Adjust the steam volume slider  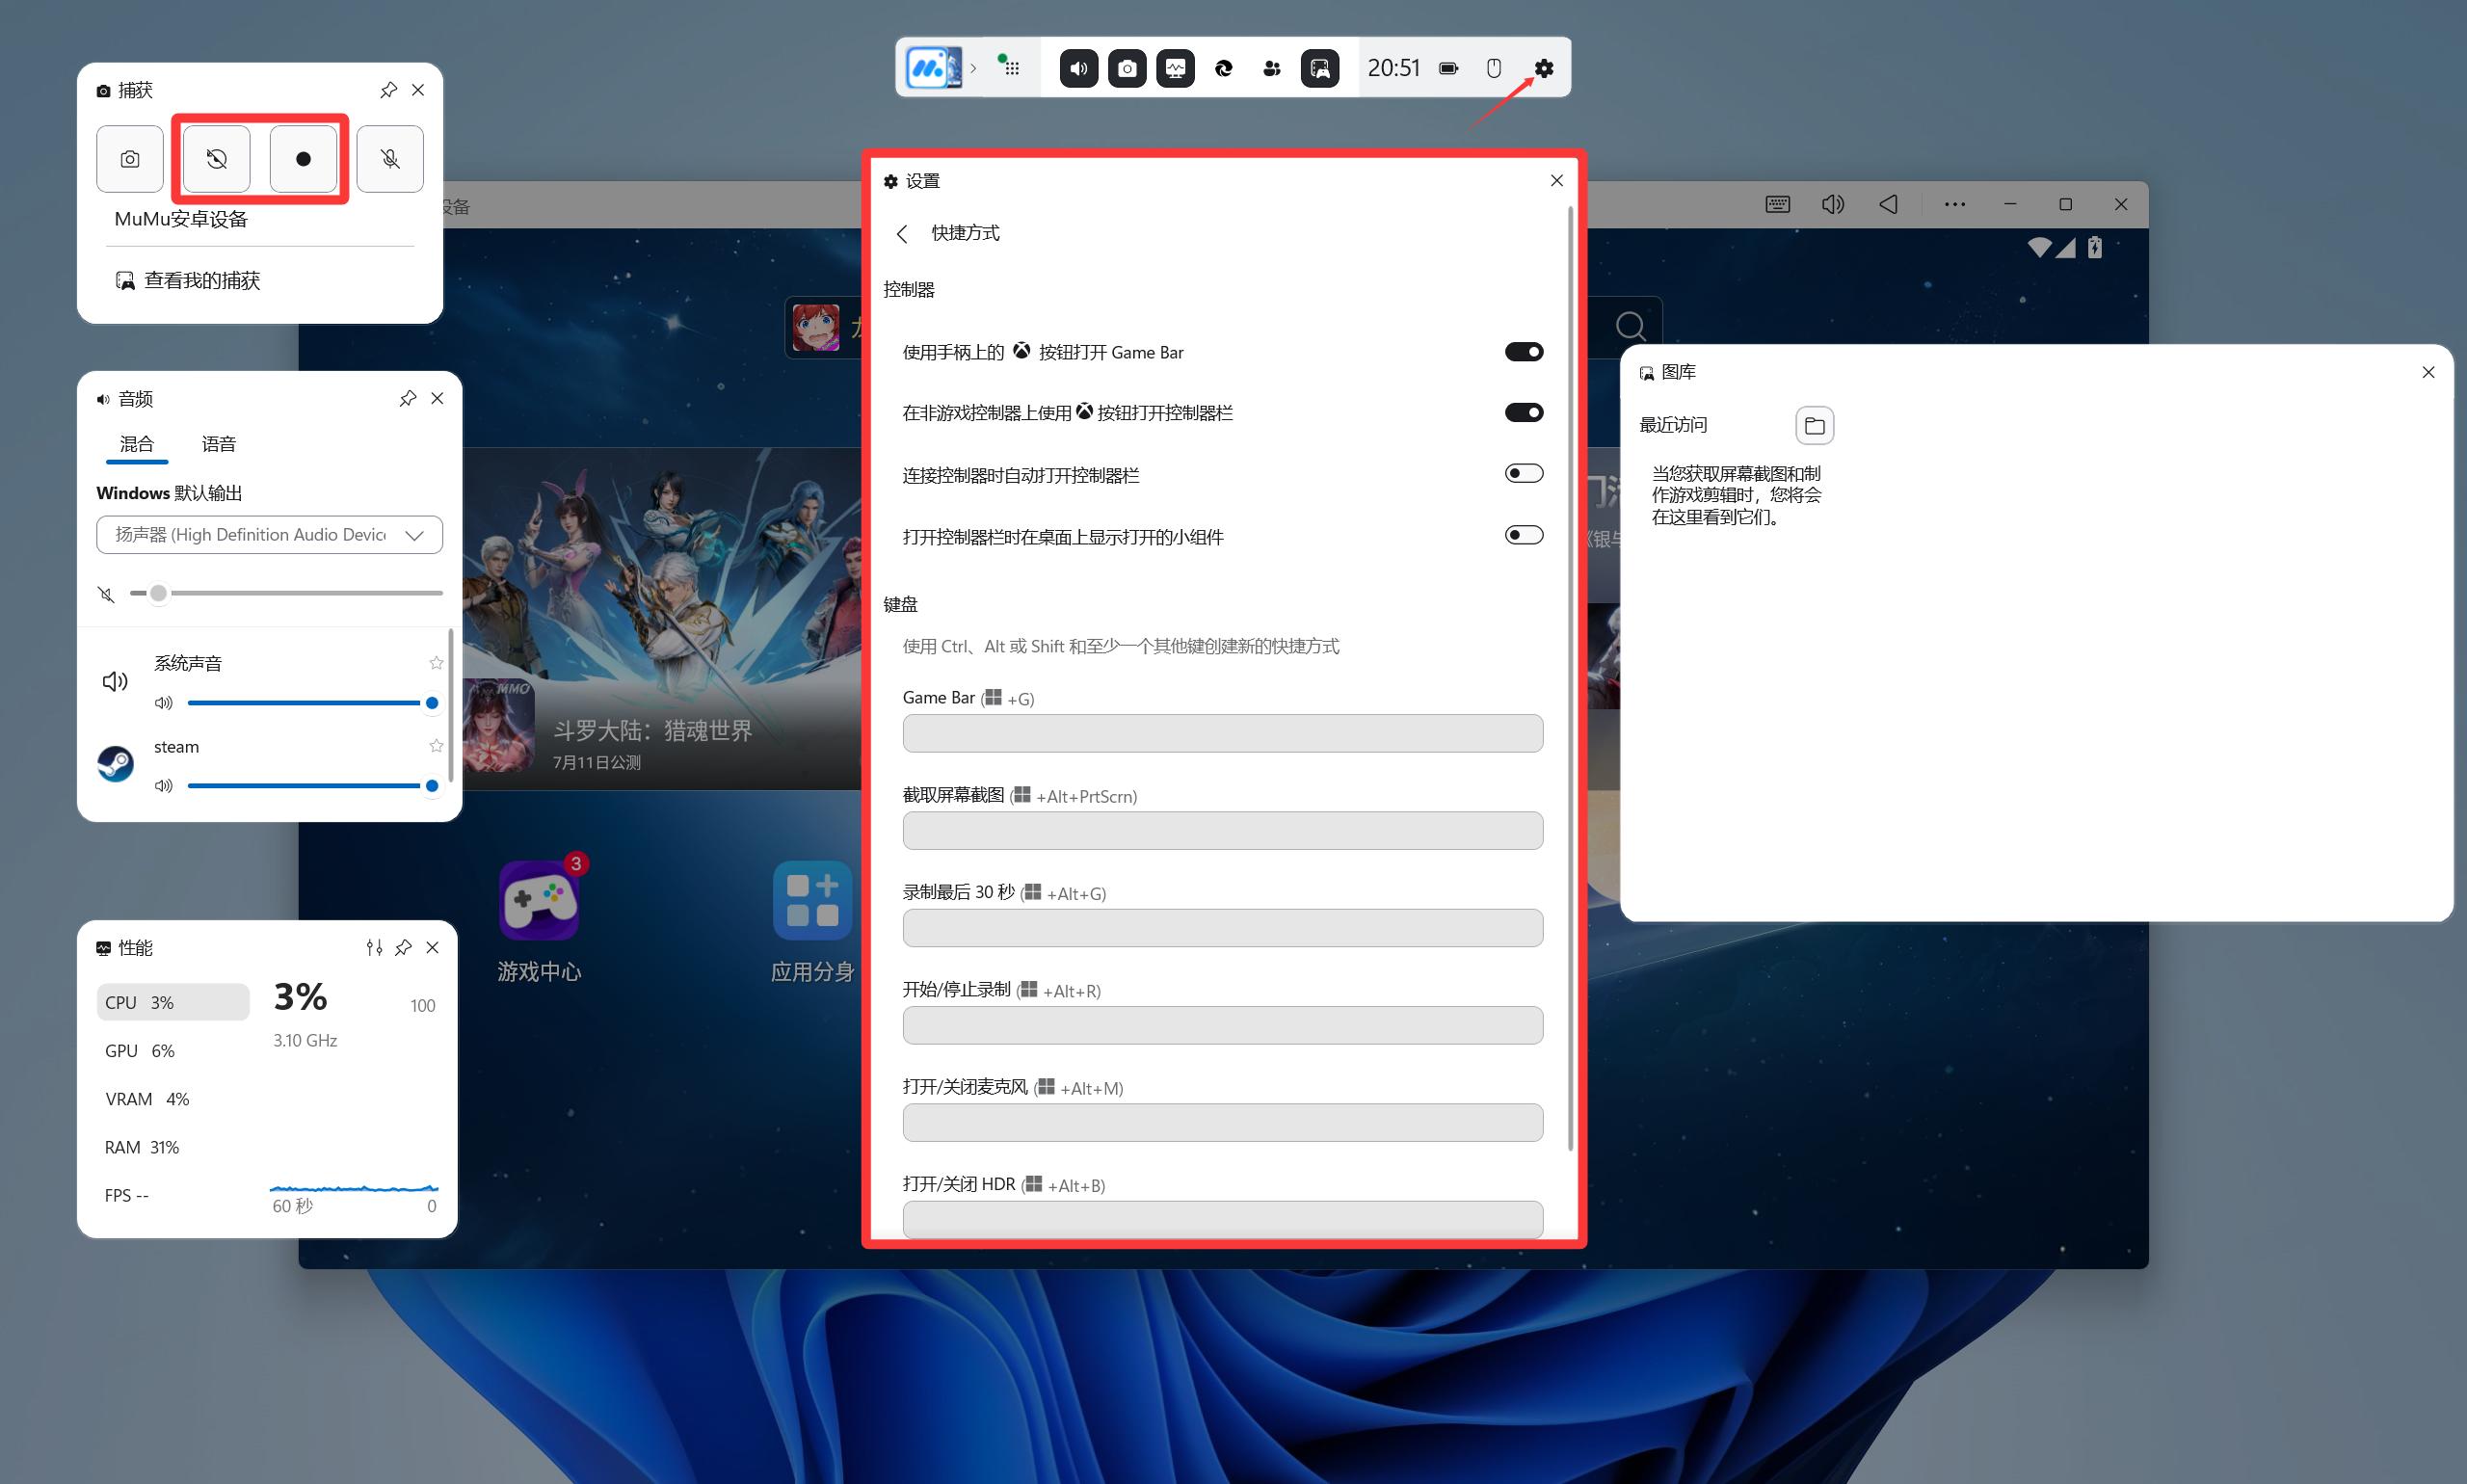(x=310, y=786)
